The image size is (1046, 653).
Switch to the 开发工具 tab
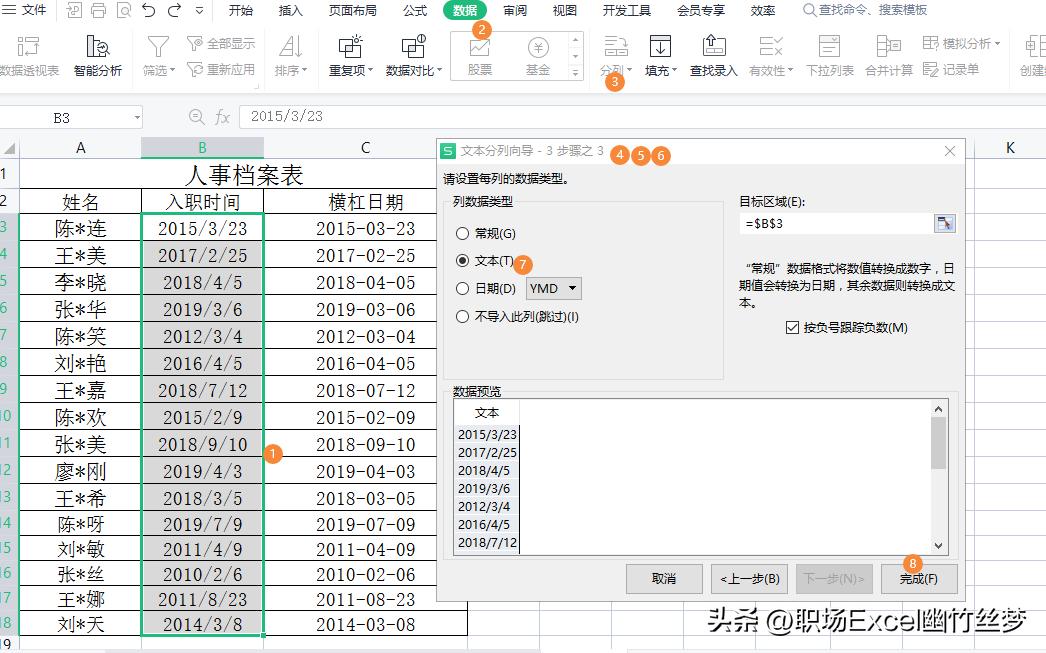tap(627, 11)
